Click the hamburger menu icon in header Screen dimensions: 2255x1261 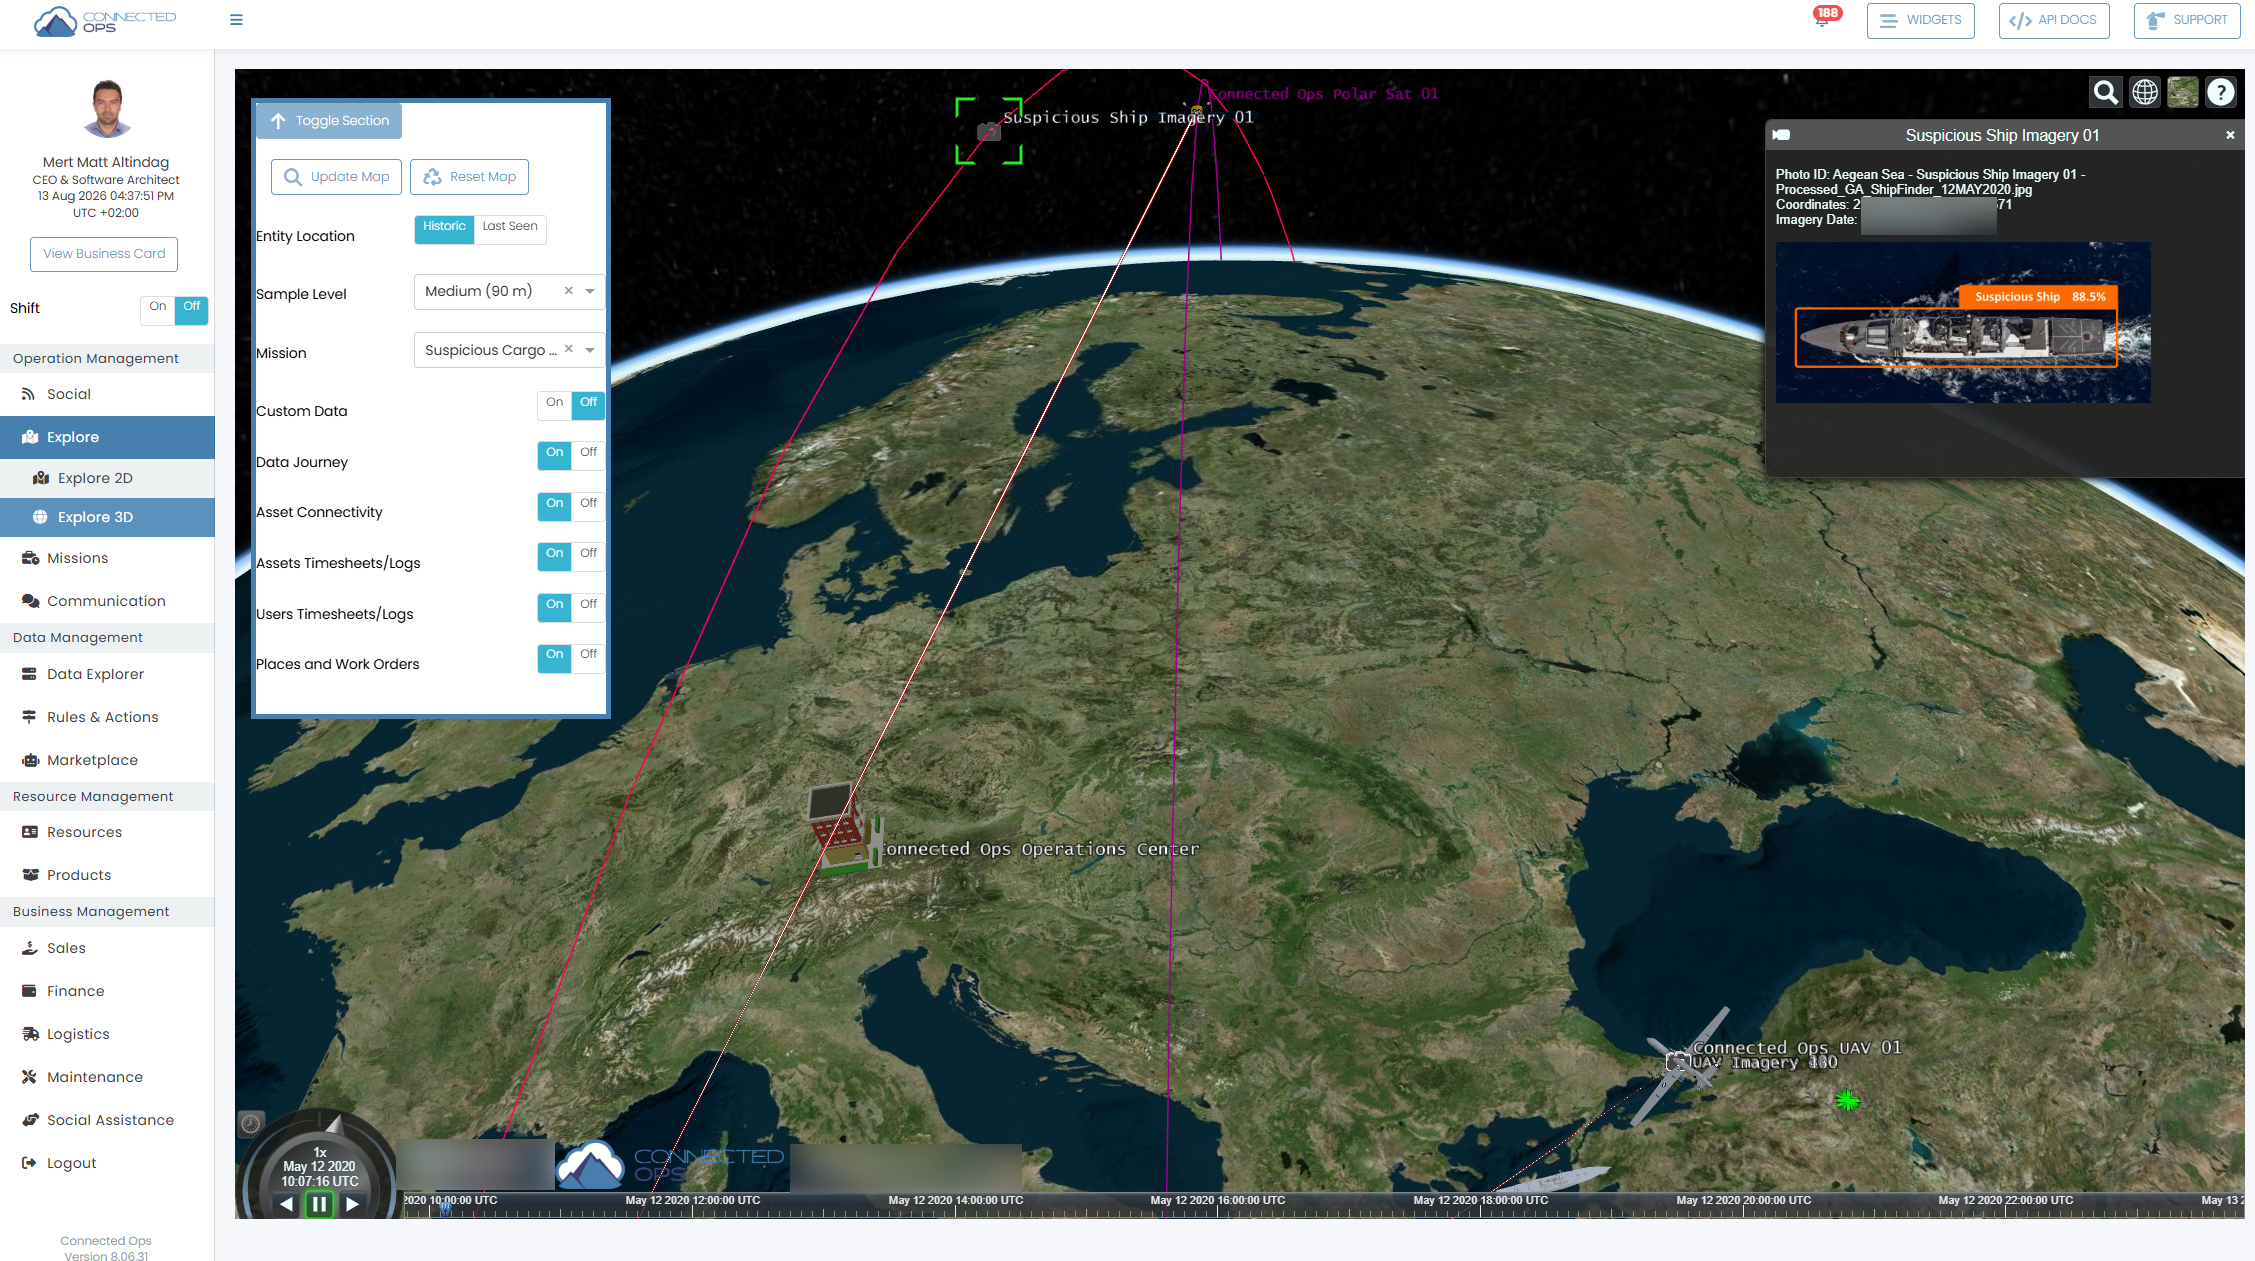[x=236, y=20]
